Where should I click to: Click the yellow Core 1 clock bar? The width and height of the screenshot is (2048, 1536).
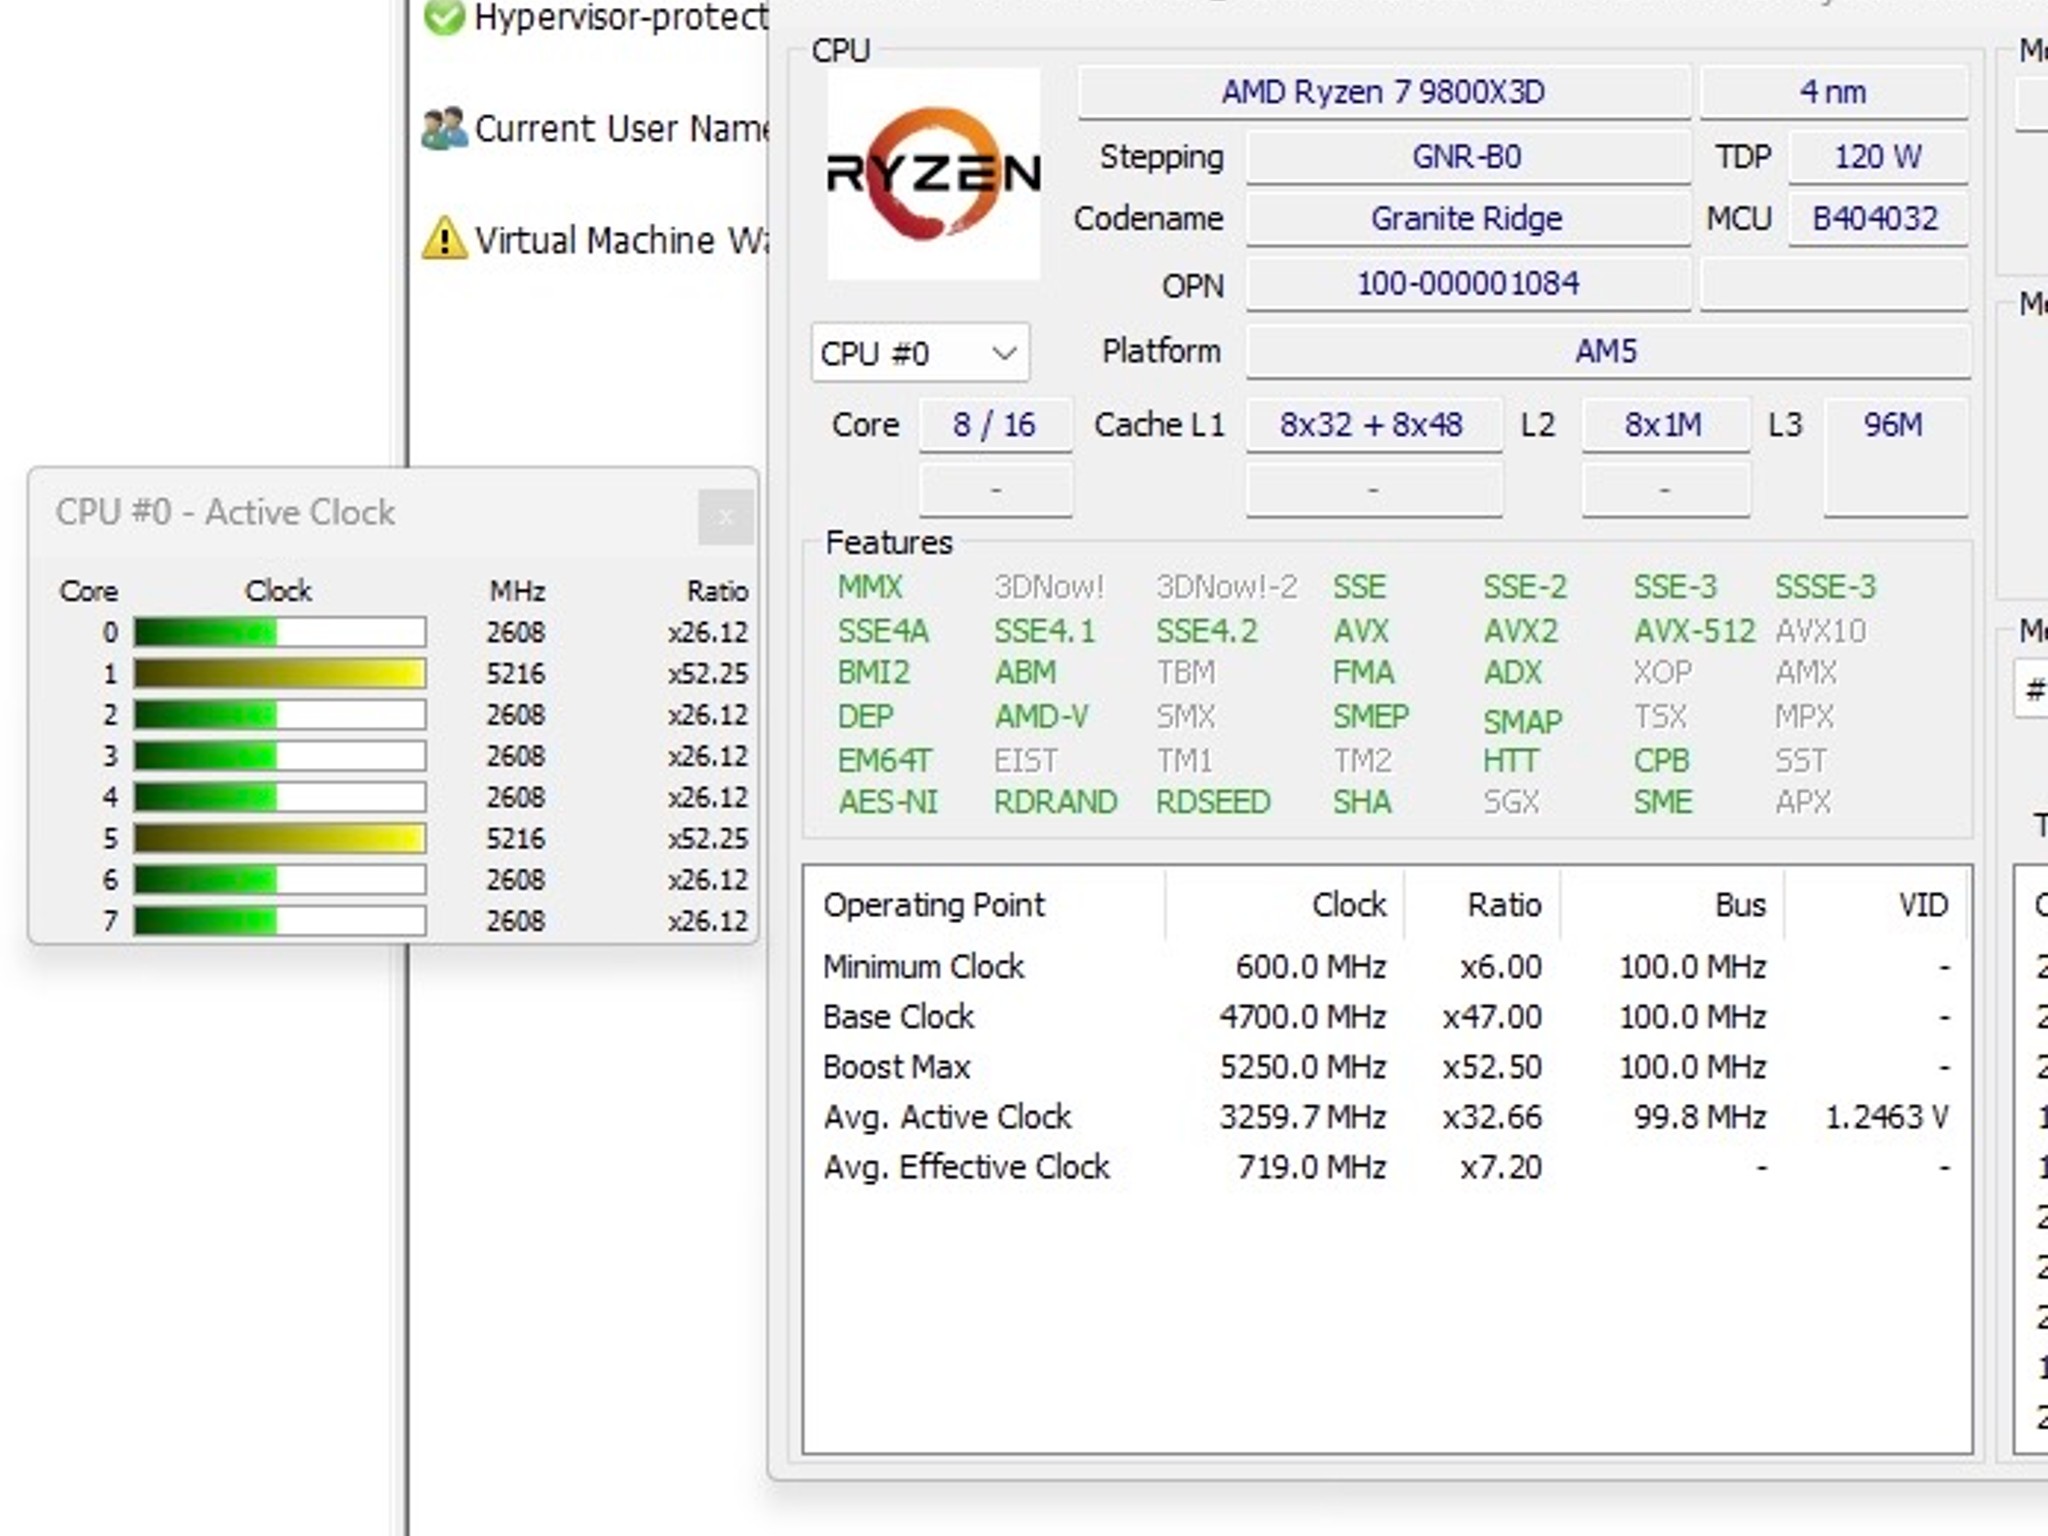point(280,673)
